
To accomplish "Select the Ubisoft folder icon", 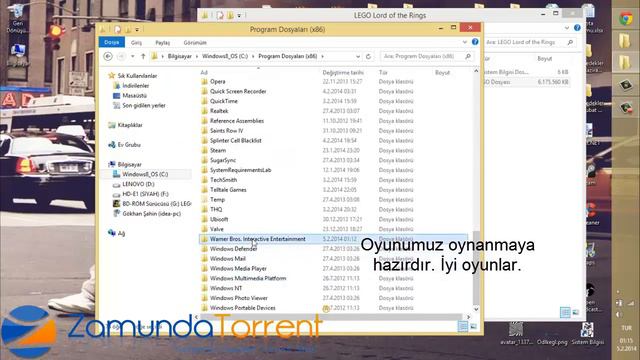I will pos(204,219).
